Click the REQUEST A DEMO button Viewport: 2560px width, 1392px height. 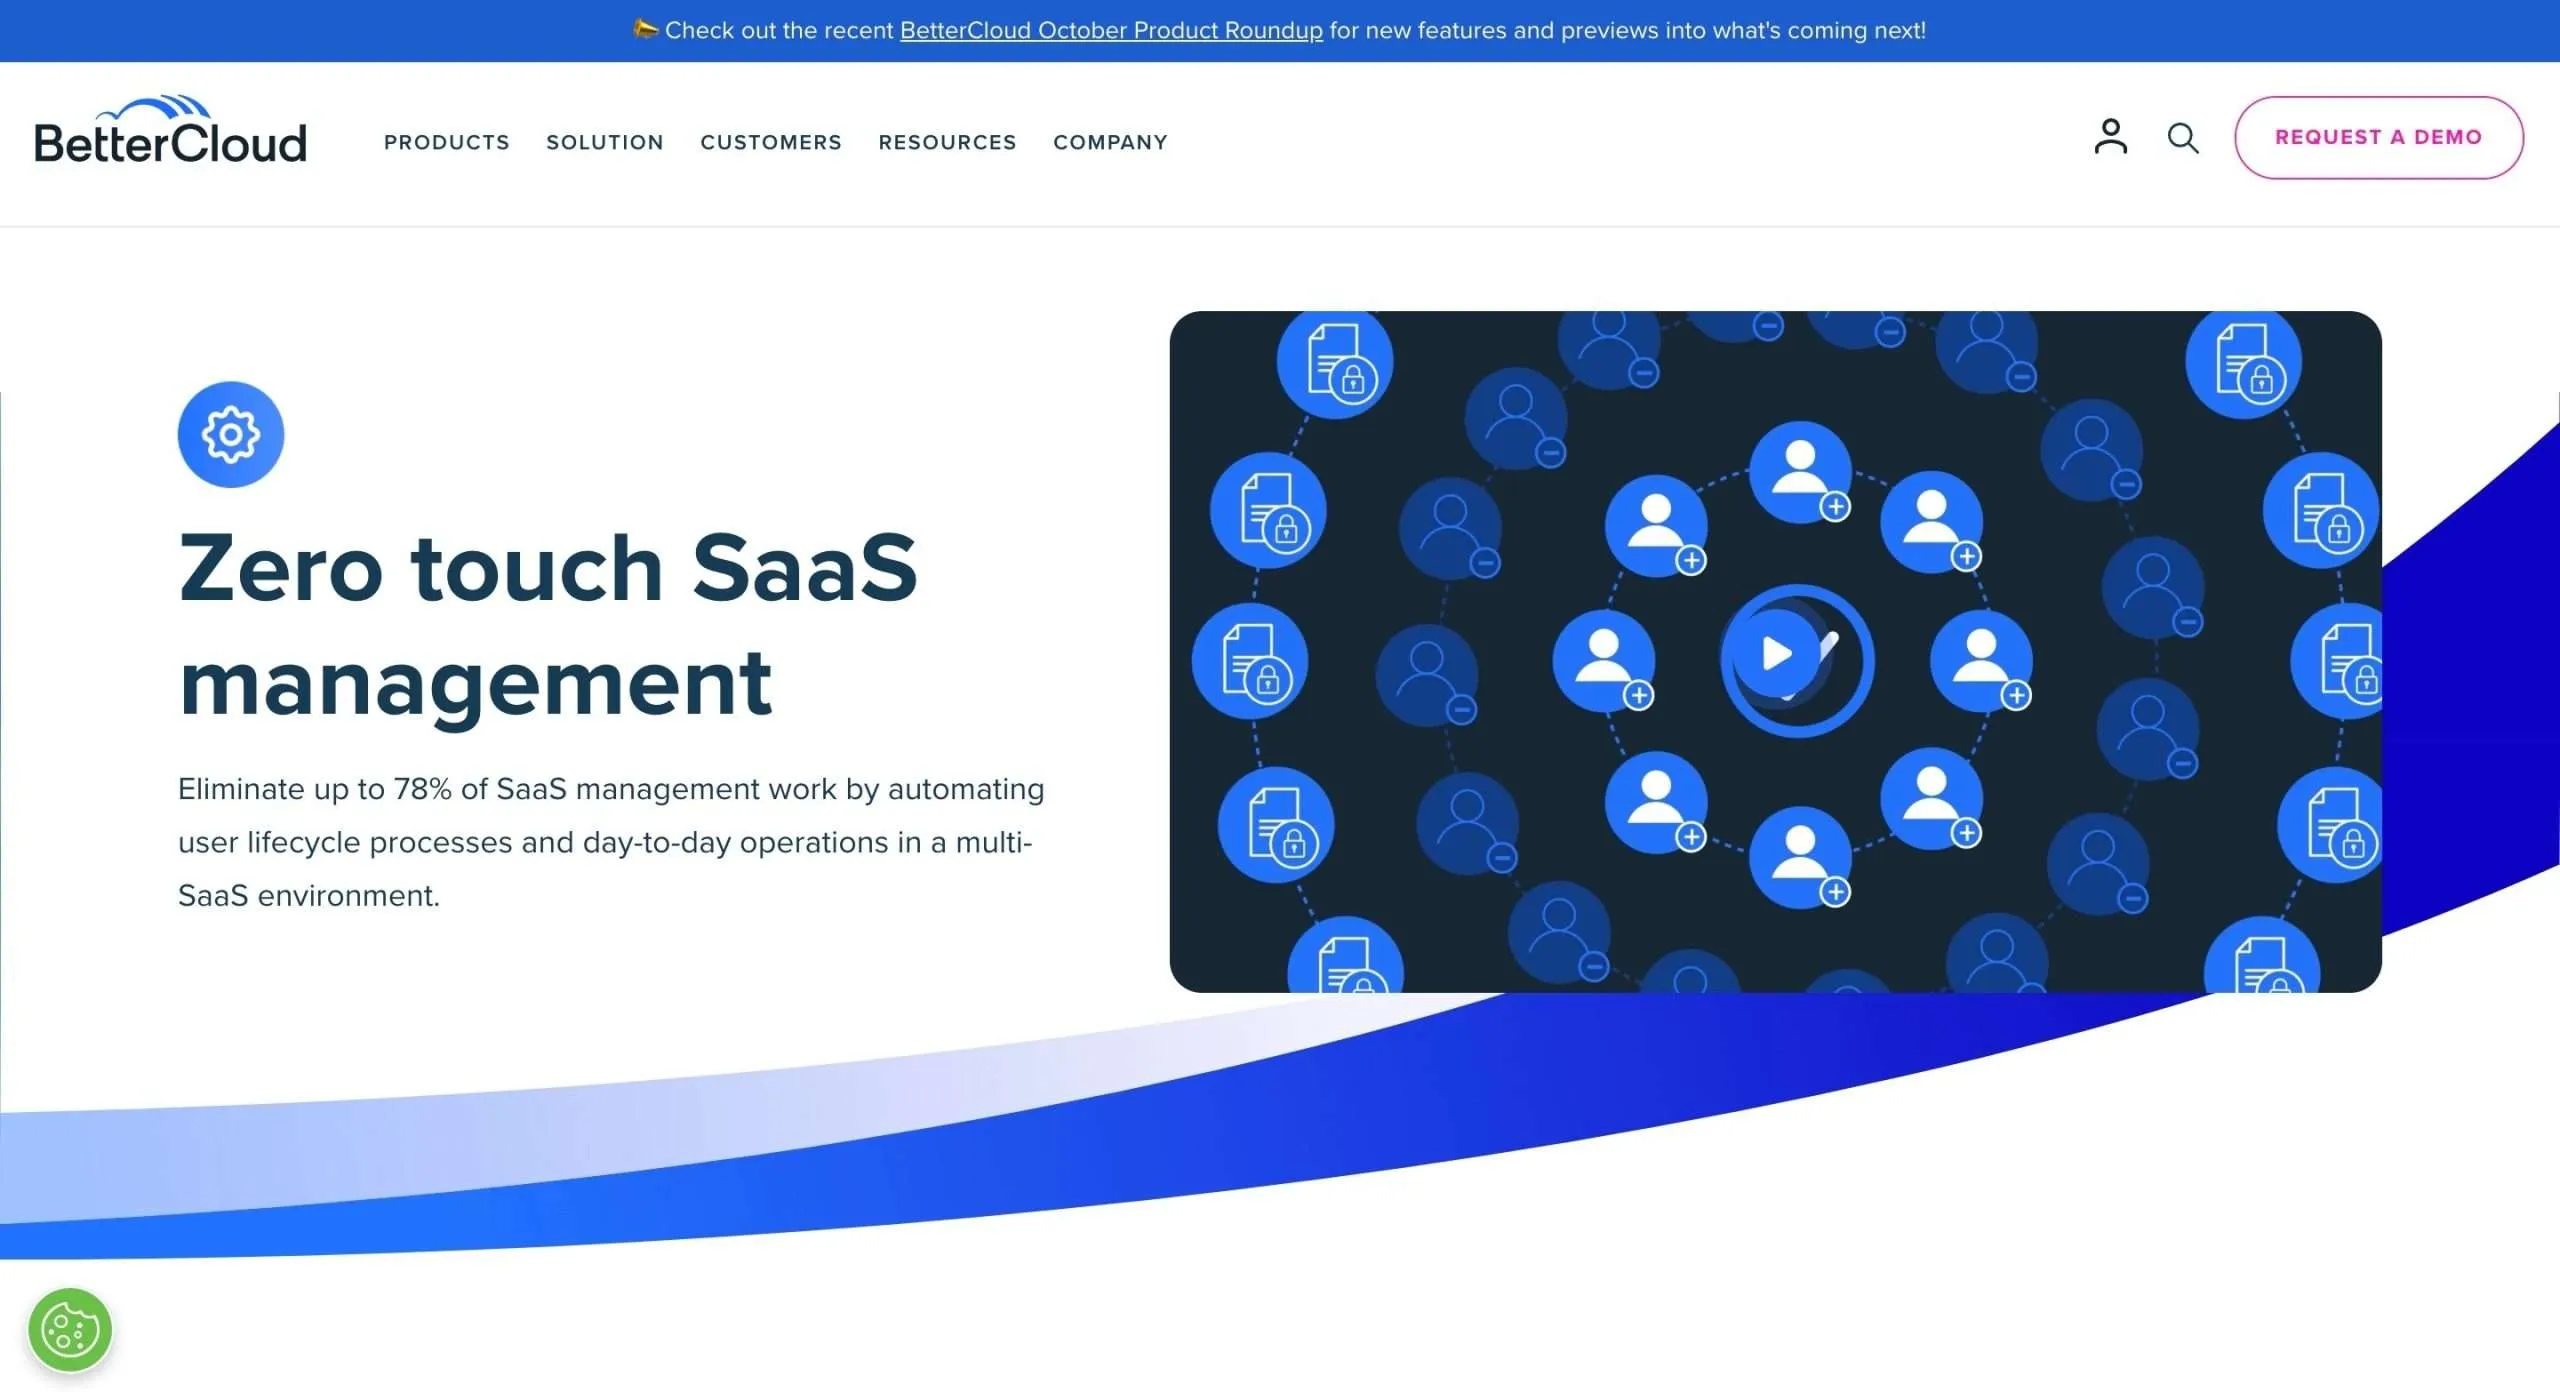point(2379,137)
